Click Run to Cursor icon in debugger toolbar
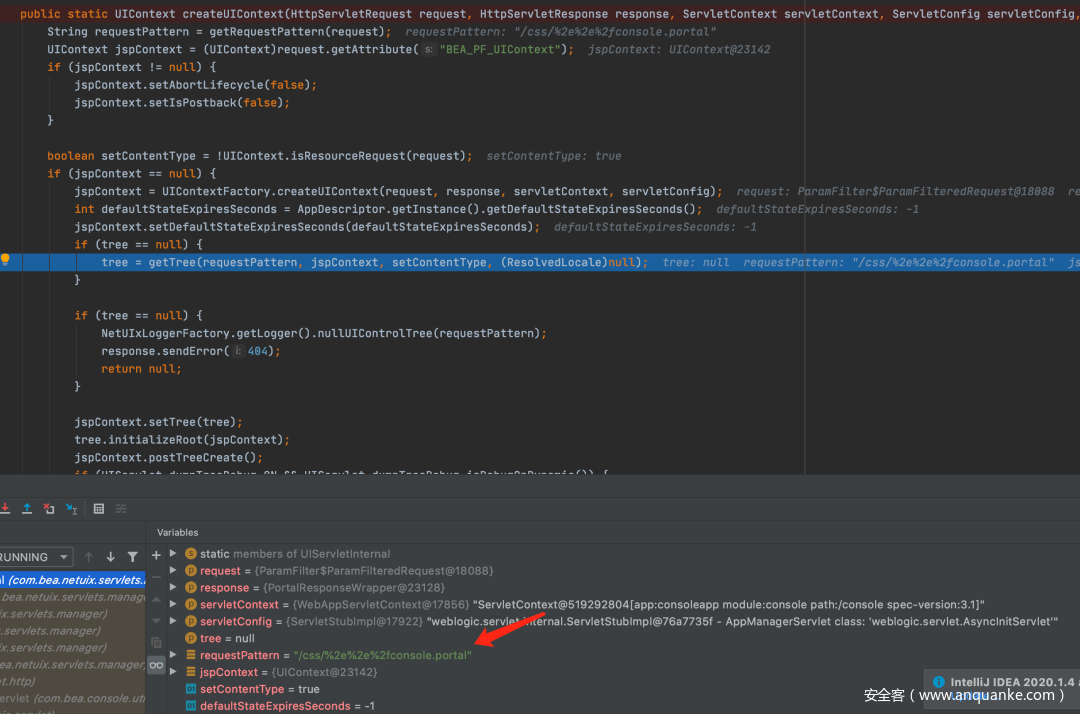This screenshot has width=1080, height=714. point(71,508)
